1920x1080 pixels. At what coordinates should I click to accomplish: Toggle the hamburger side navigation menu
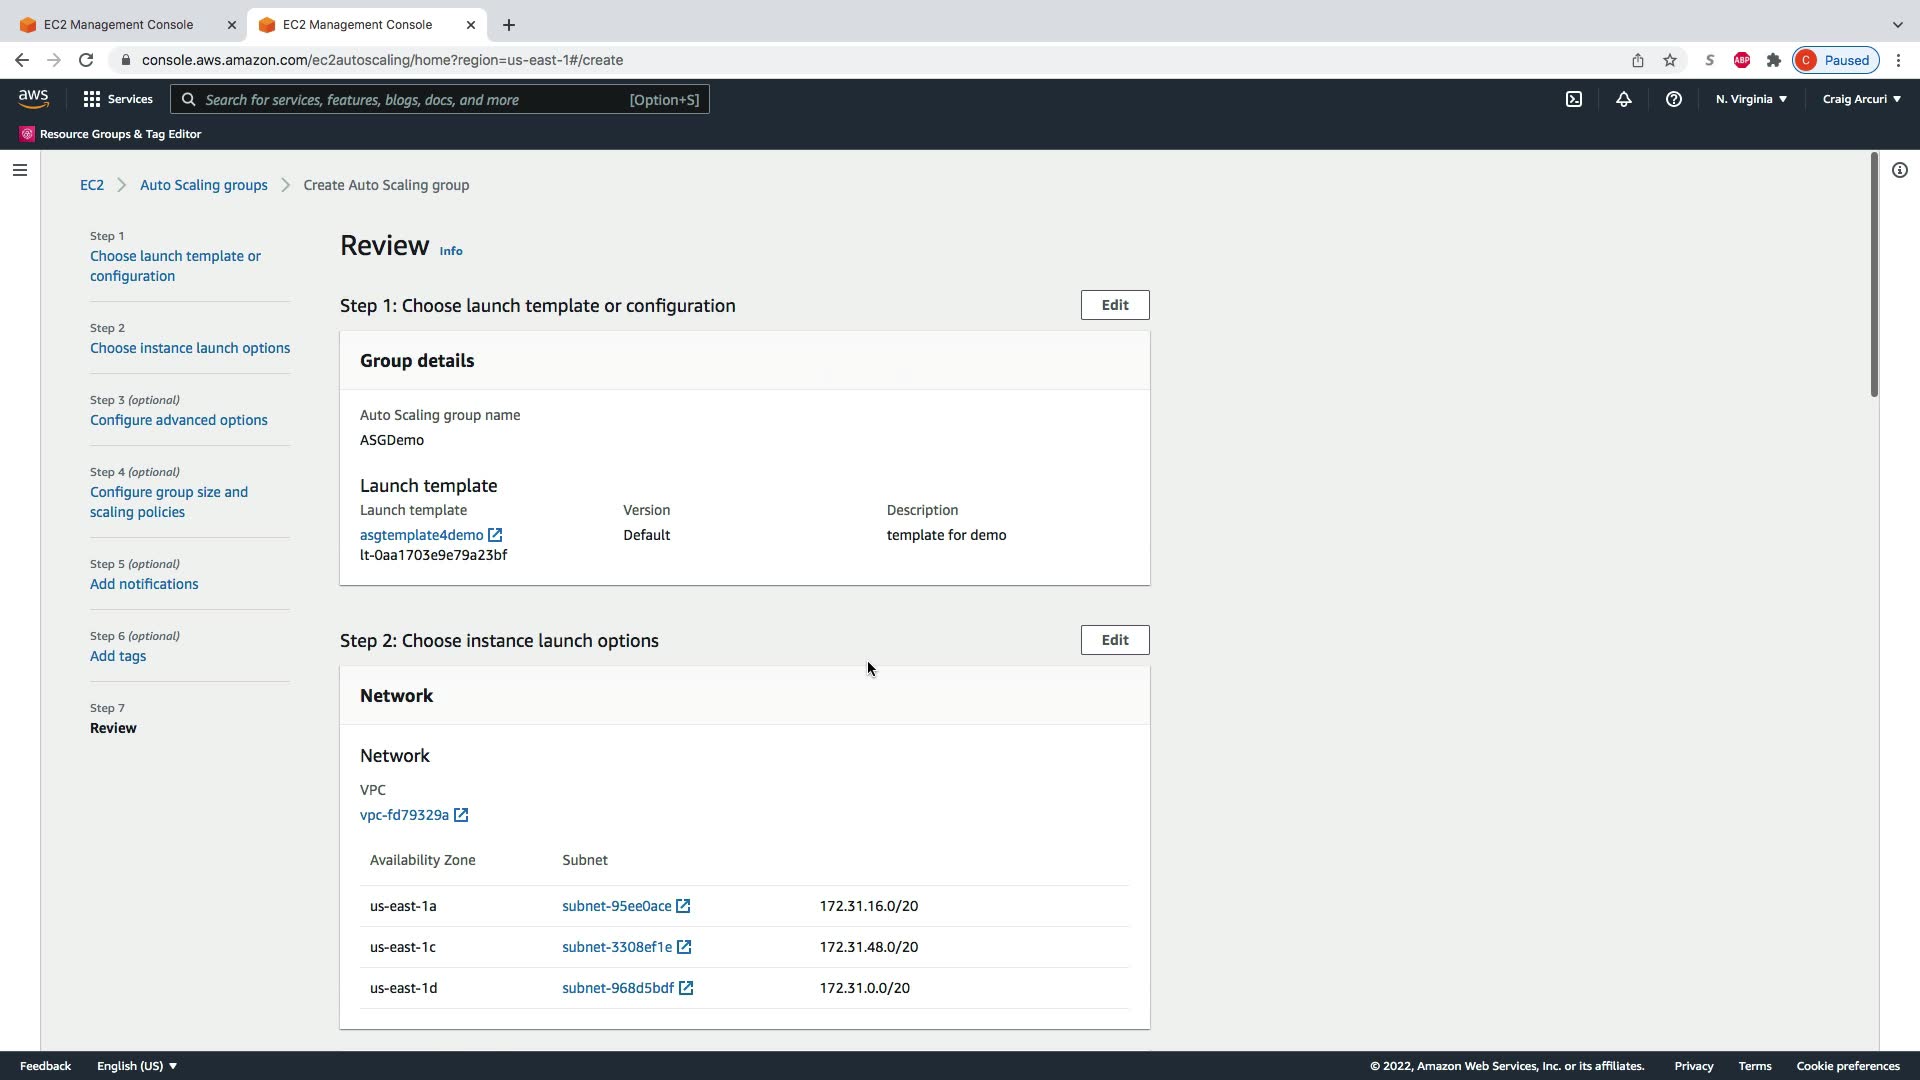pos(19,170)
